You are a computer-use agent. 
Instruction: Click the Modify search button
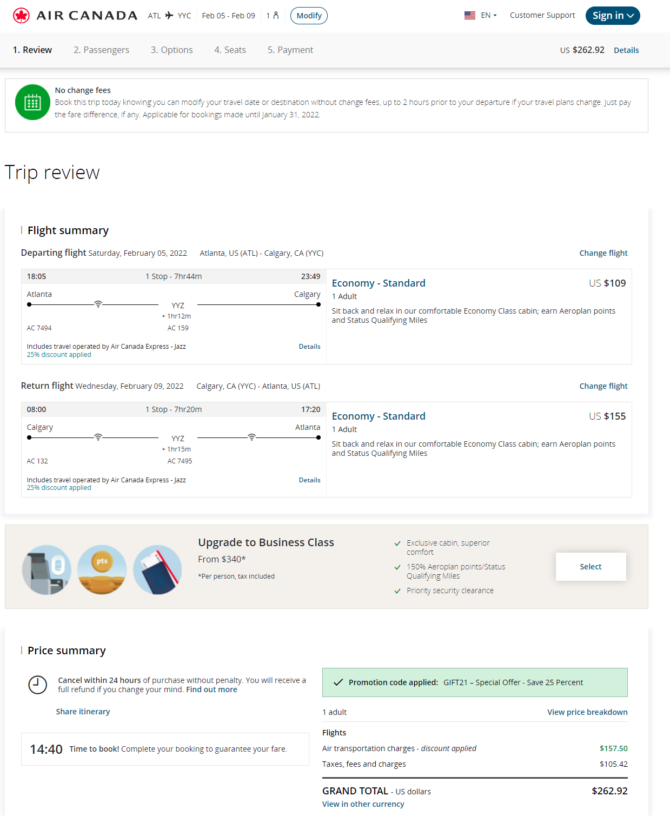pos(309,16)
